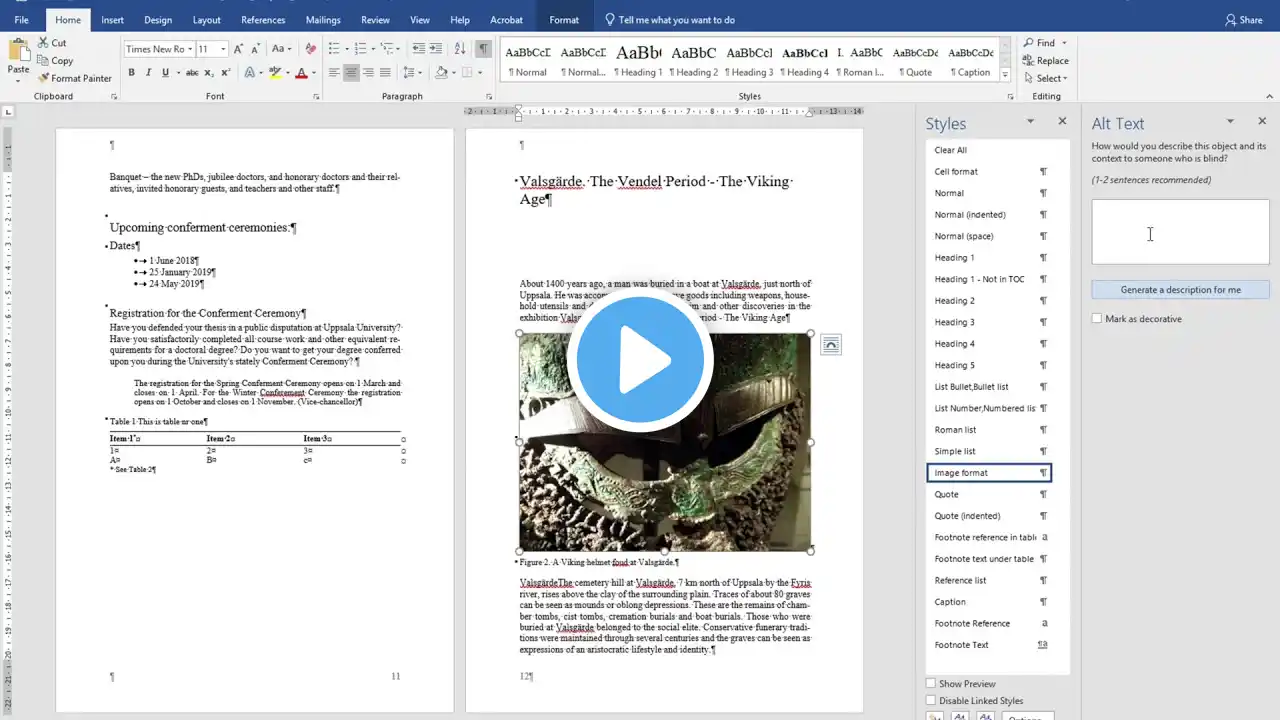
Task: Click Generate a description for me
Action: pyautogui.click(x=1180, y=290)
